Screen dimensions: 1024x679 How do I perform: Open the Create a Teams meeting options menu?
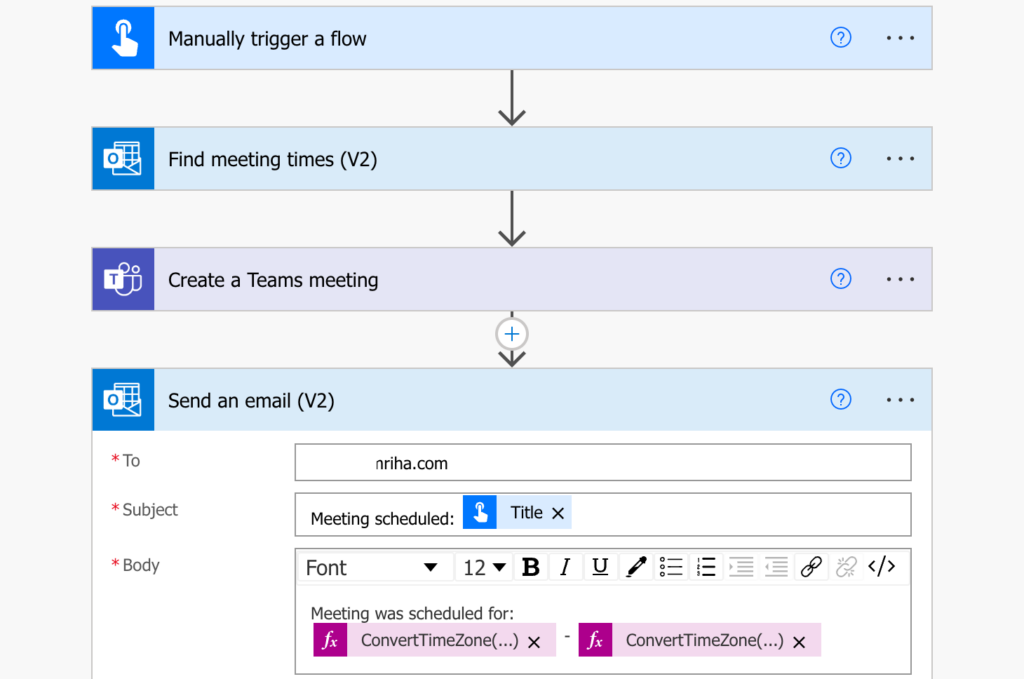(900, 279)
